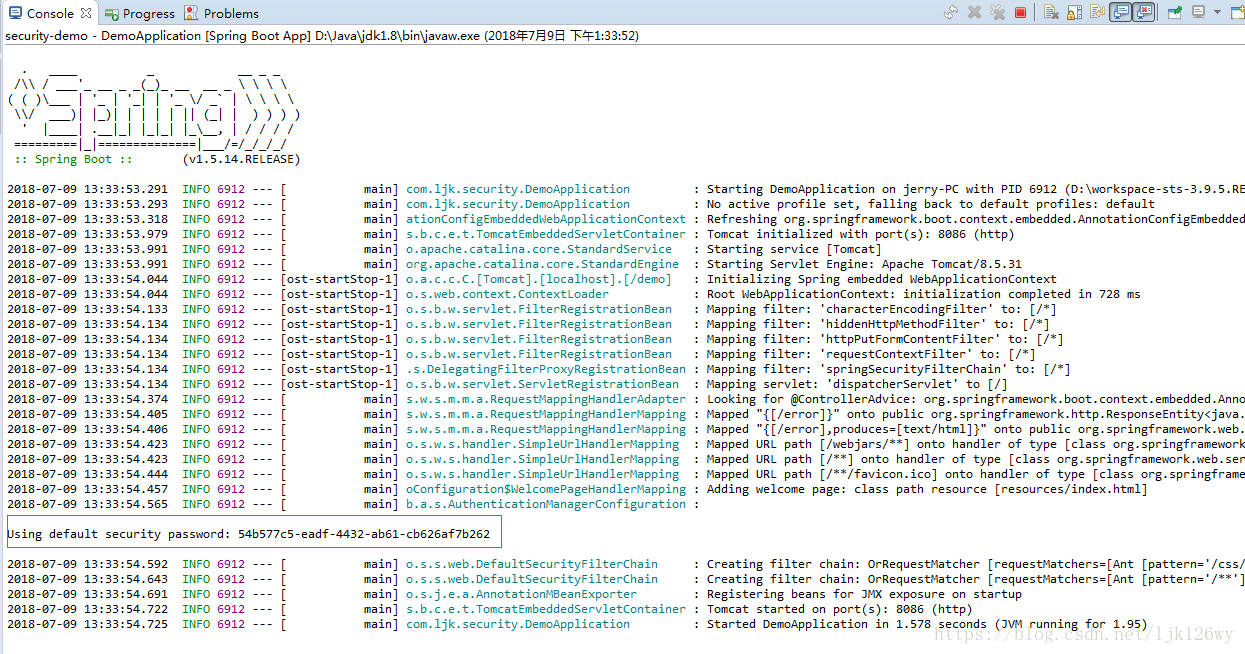Click 'Starting Servlet Engine: Apache Tomcat/8.5.31' message
Screen dimensions: 1245x654
(864, 264)
